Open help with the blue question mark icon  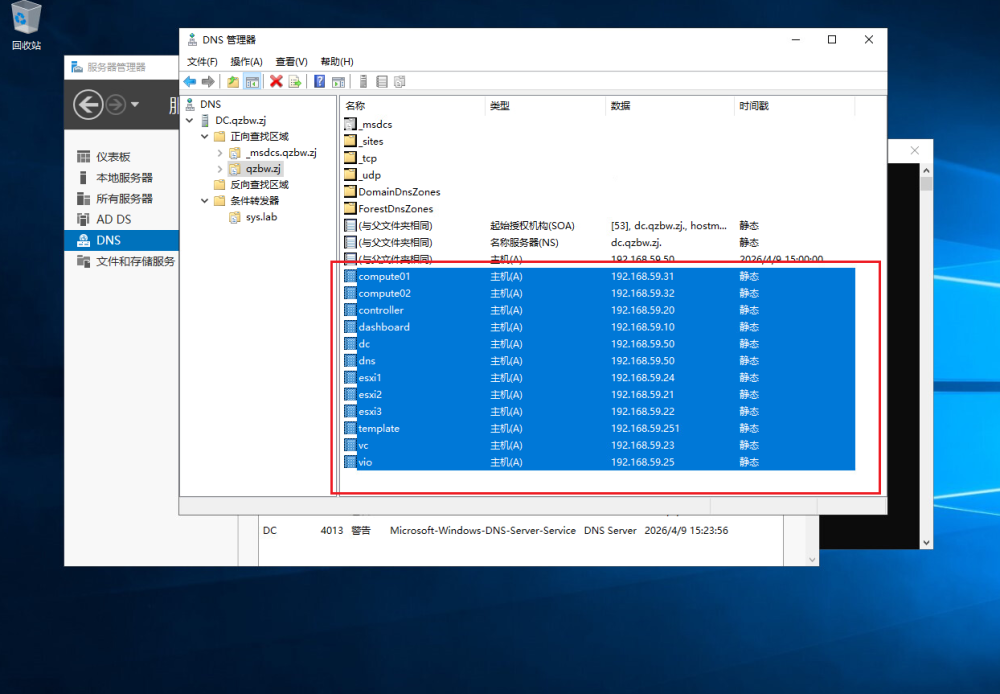[320, 82]
